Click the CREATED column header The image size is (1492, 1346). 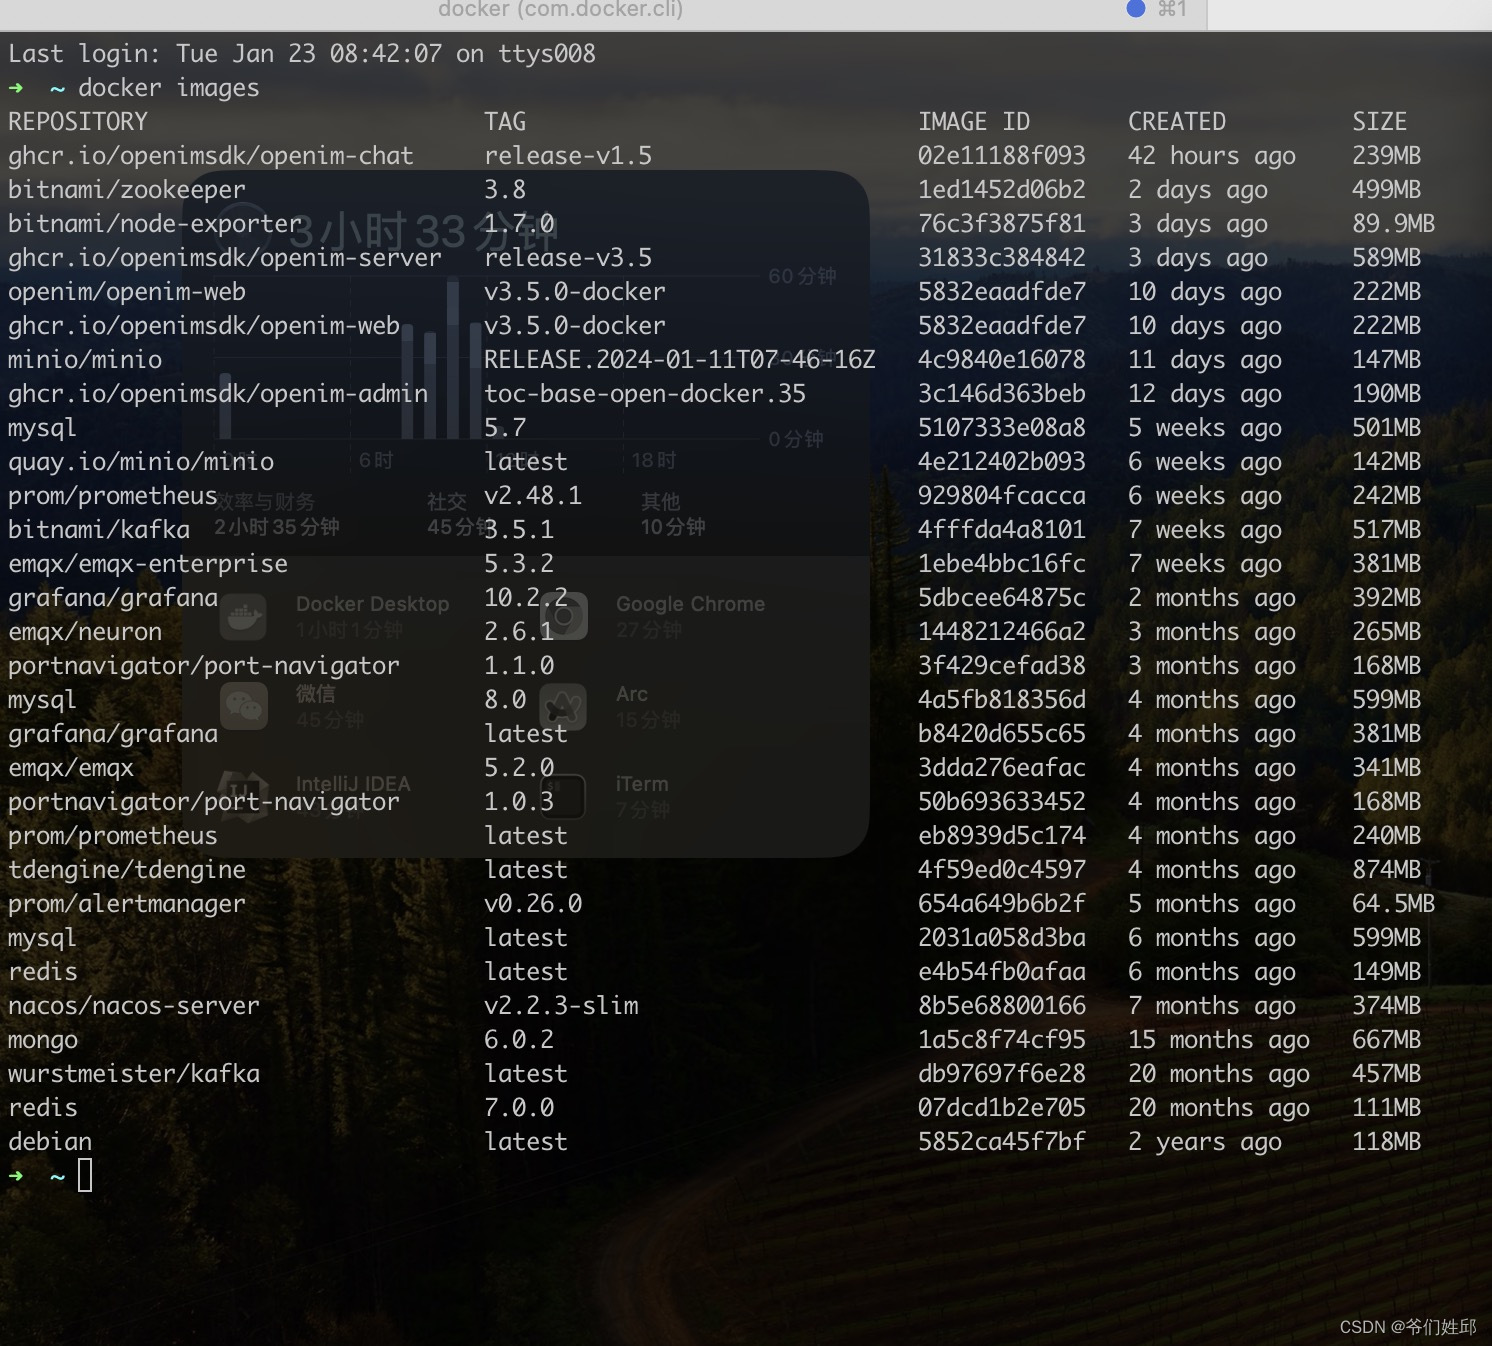1177,122
